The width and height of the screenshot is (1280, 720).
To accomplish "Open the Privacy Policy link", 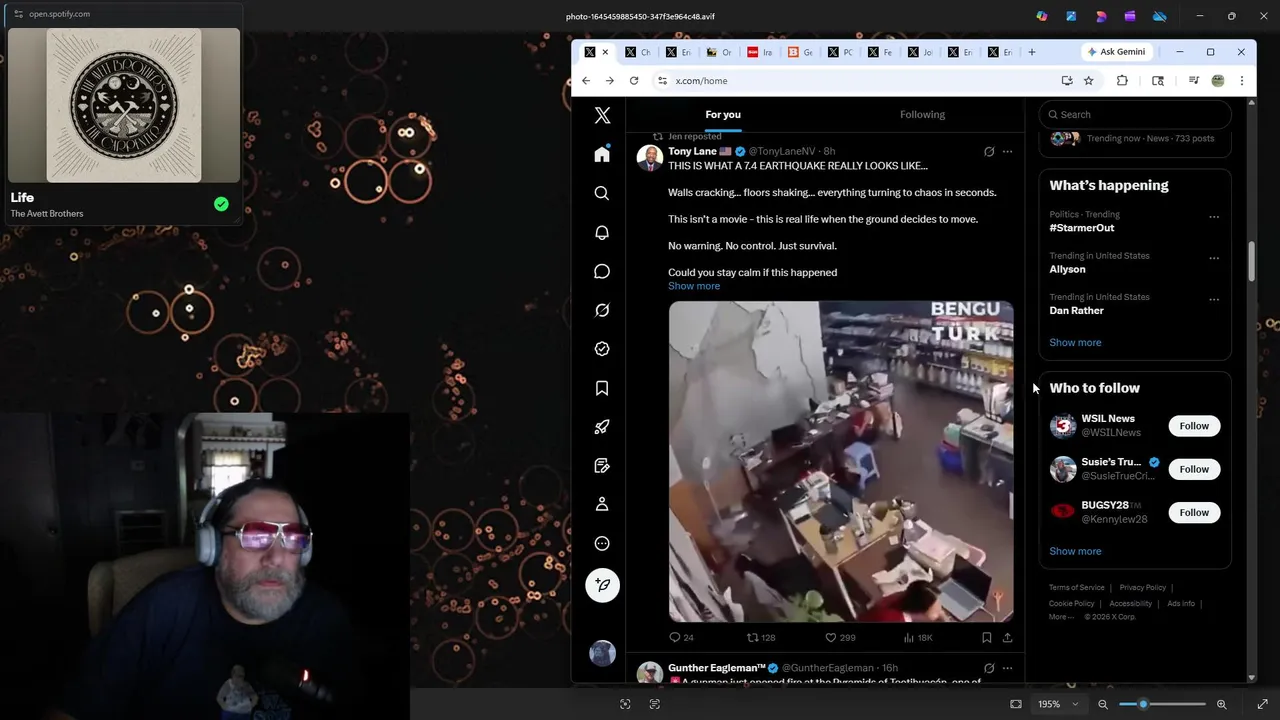I will click(x=1143, y=588).
